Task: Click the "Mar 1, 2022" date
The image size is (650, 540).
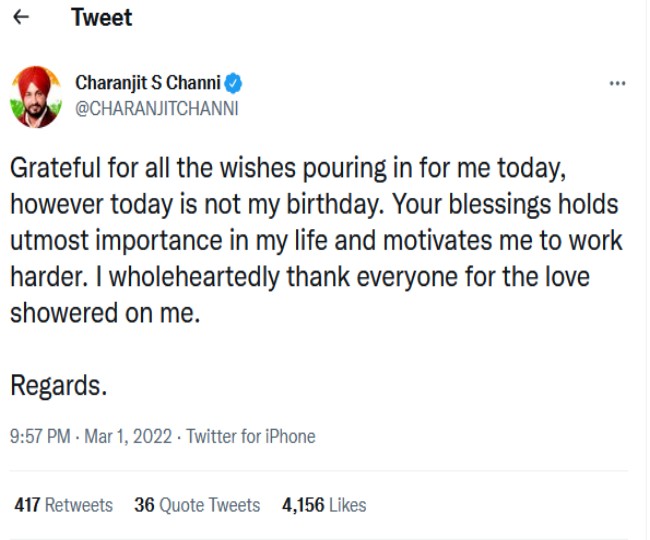Action: coord(129,436)
